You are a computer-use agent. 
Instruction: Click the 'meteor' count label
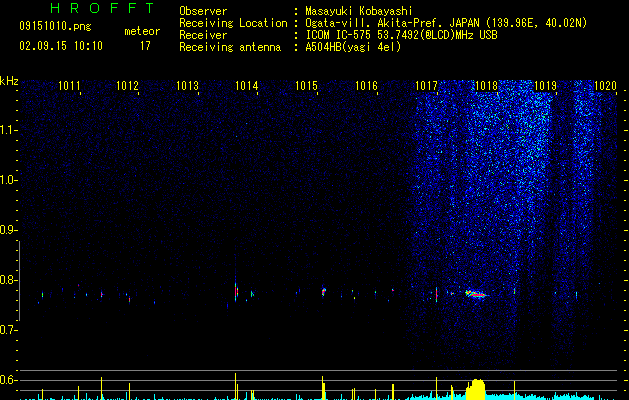pos(142,31)
